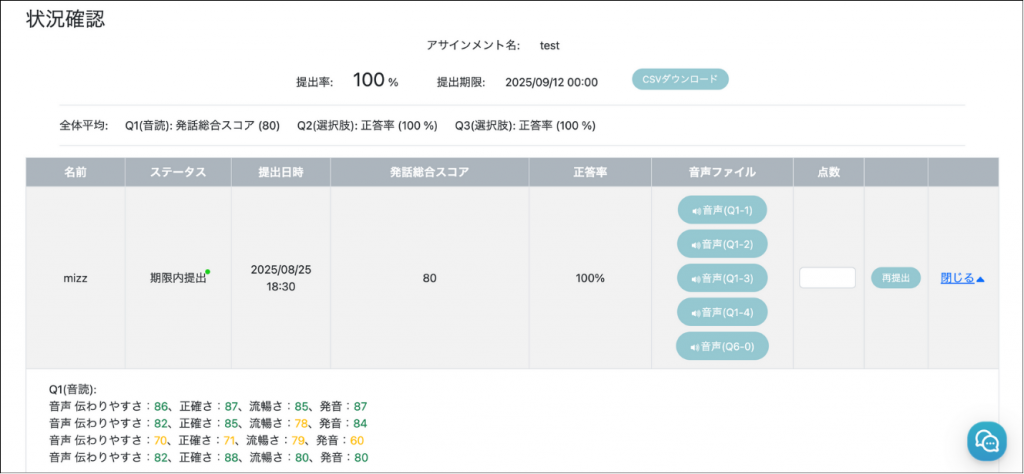
Task: Click the 期限内提出 status text
Action: click(x=177, y=278)
